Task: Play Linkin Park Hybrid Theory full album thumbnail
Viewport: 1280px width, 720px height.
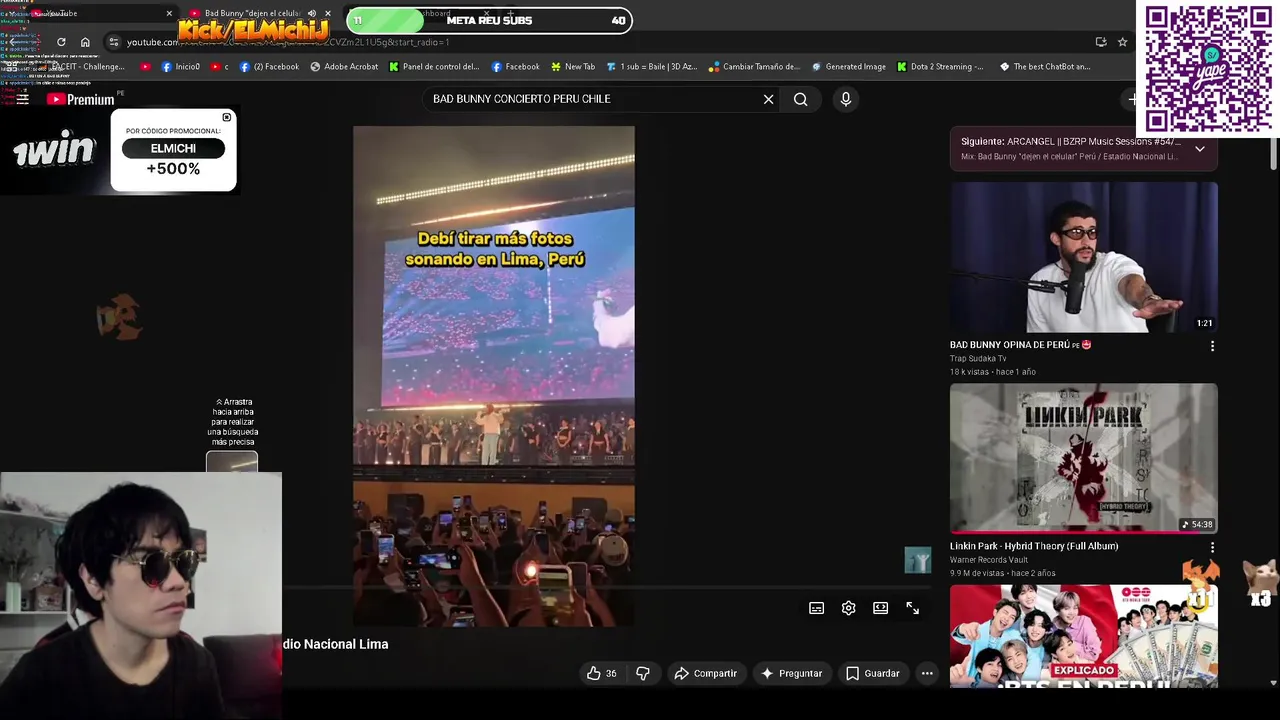Action: (x=1084, y=458)
